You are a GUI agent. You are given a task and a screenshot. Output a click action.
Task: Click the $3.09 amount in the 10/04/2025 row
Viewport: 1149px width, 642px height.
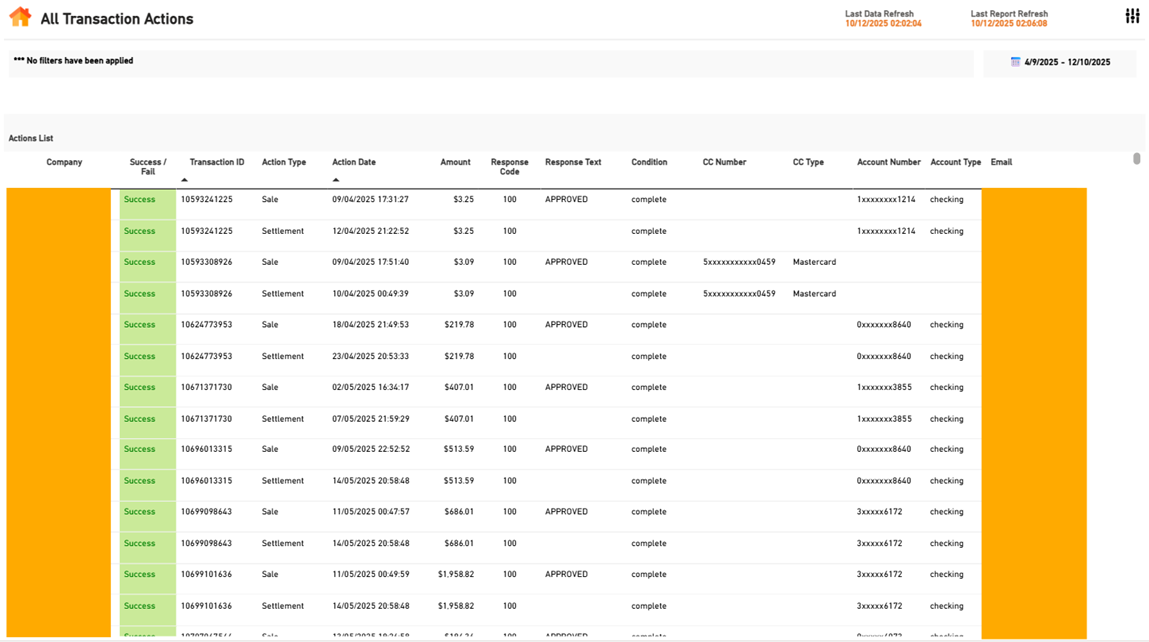463,293
